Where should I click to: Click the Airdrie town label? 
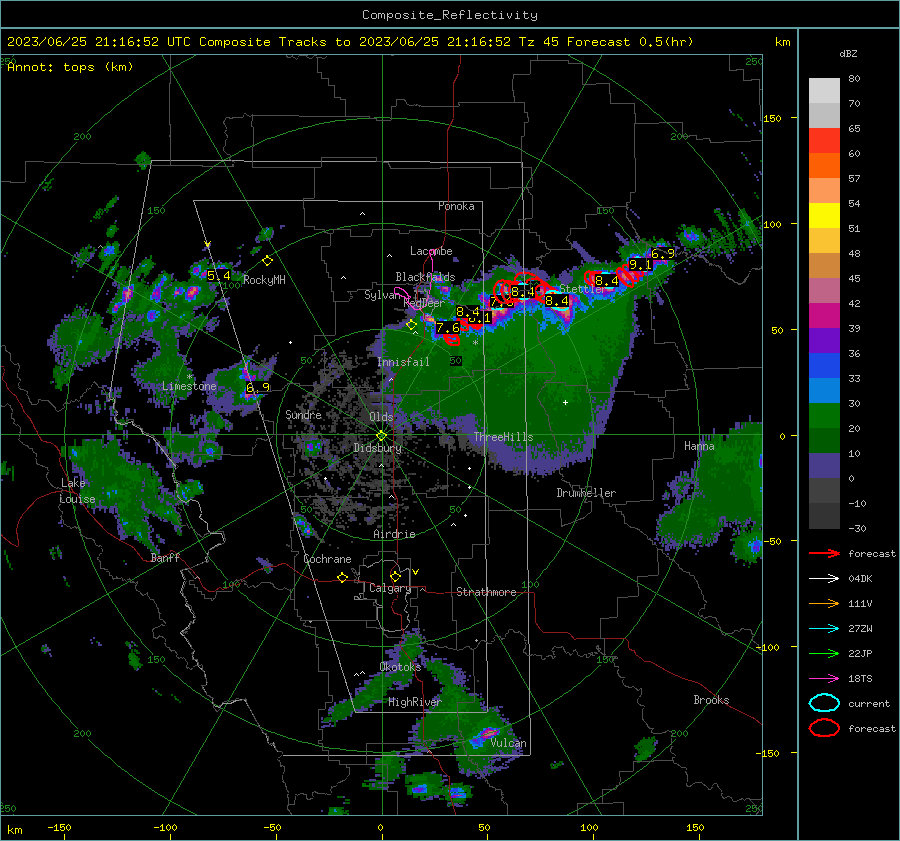tap(394, 534)
